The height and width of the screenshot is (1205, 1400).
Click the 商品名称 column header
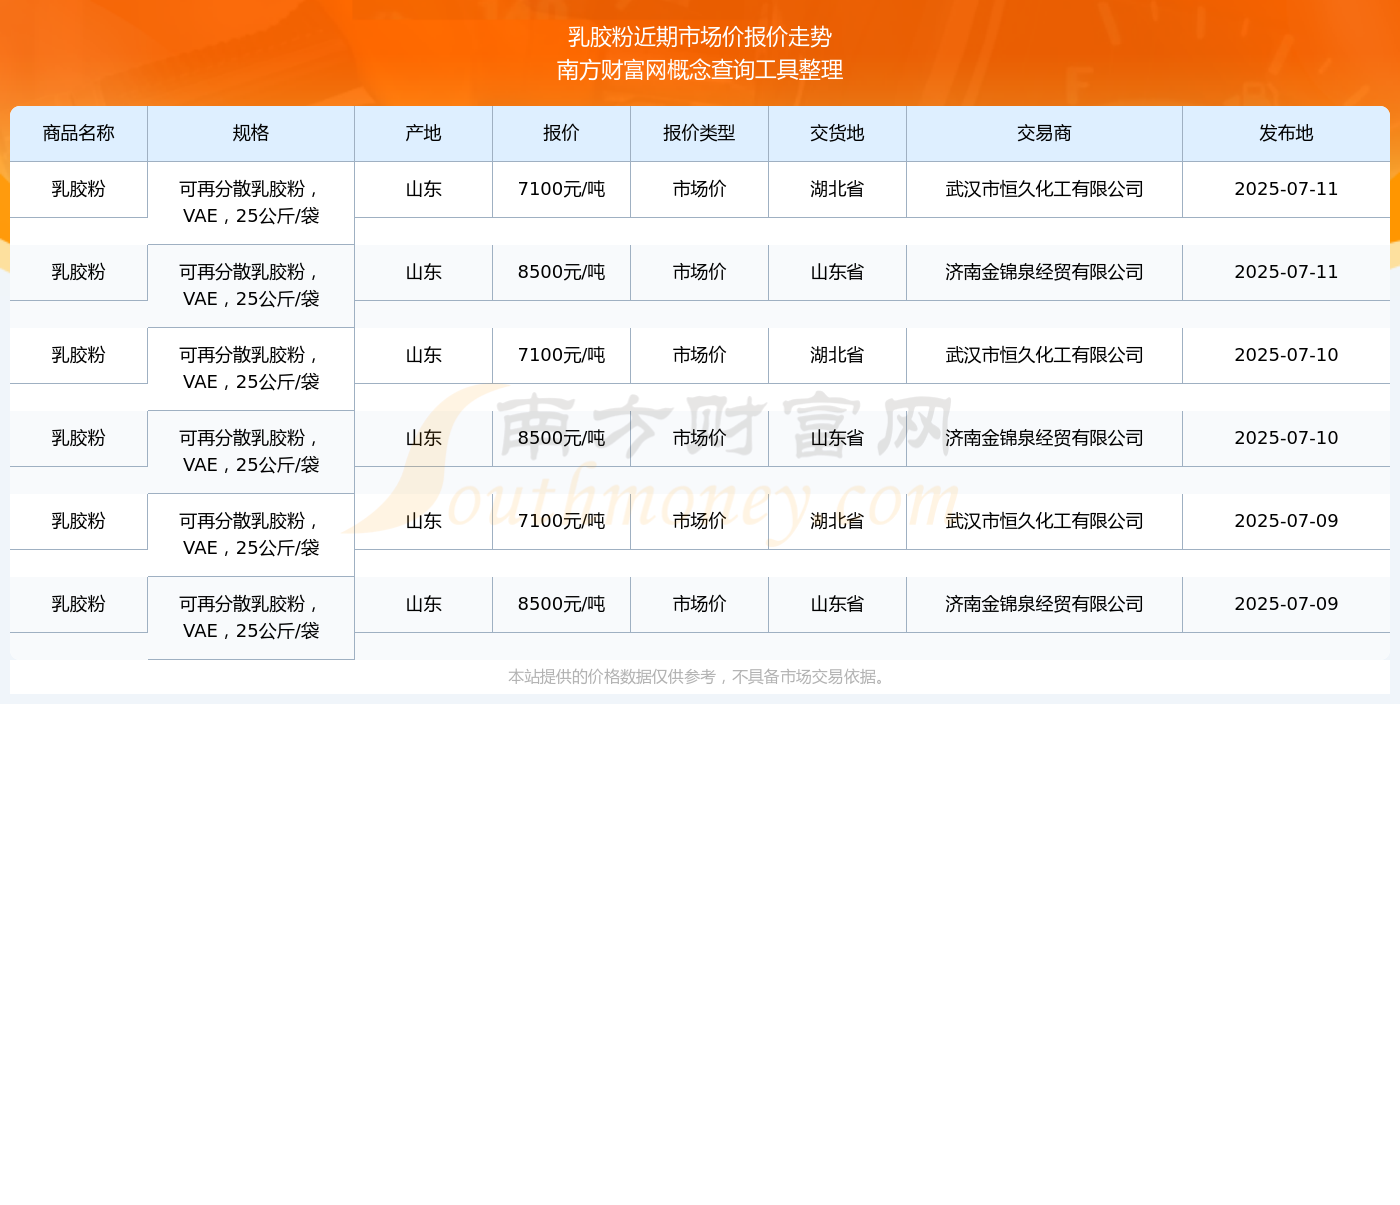click(x=79, y=134)
